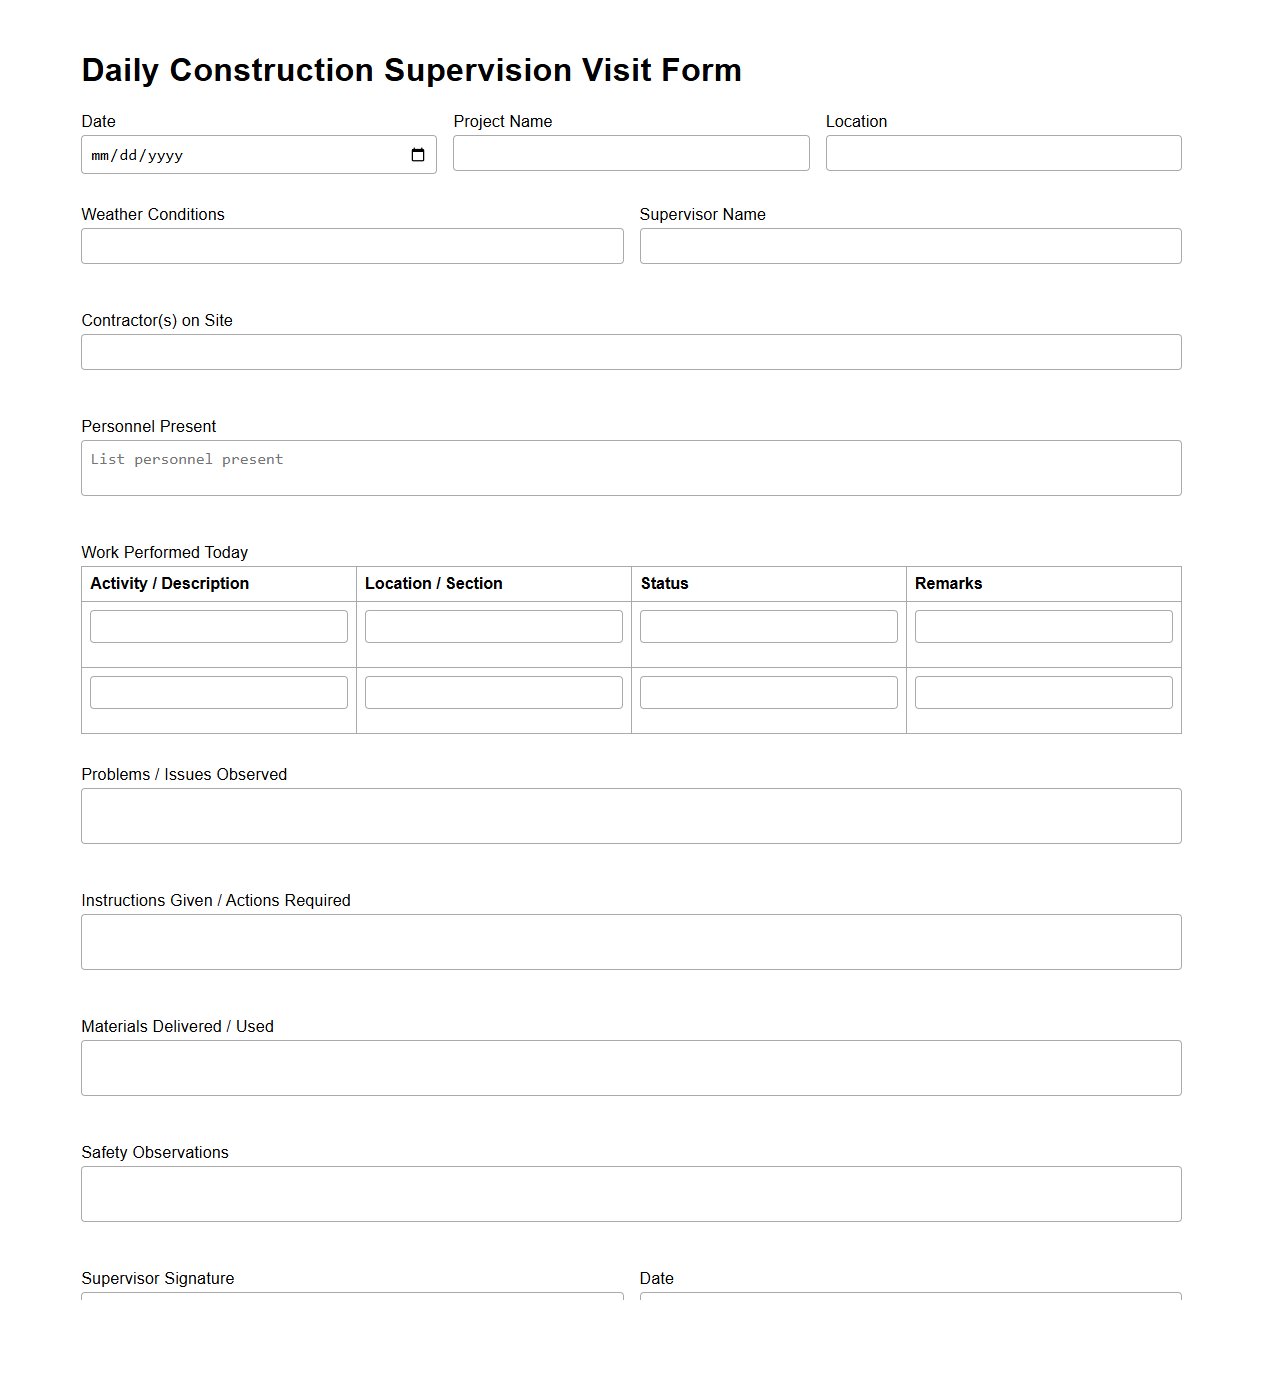Click second row Remarks input
The width and height of the screenshot is (1263, 1399).
click(1043, 691)
